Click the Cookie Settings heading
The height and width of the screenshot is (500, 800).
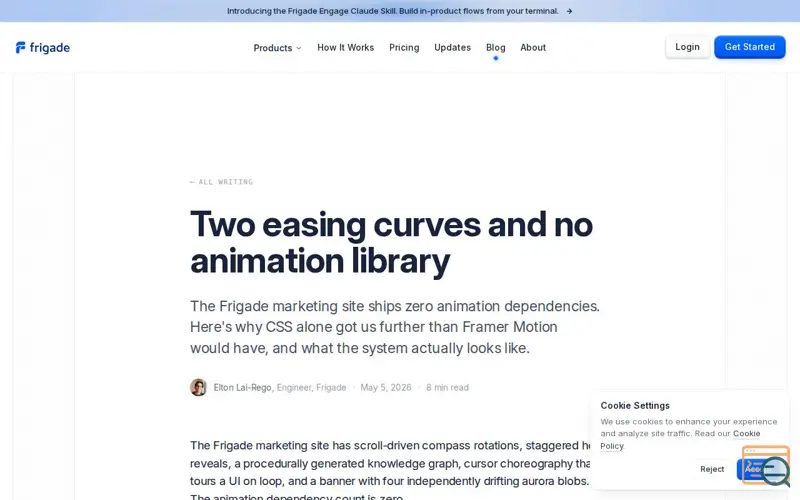click(635, 406)
